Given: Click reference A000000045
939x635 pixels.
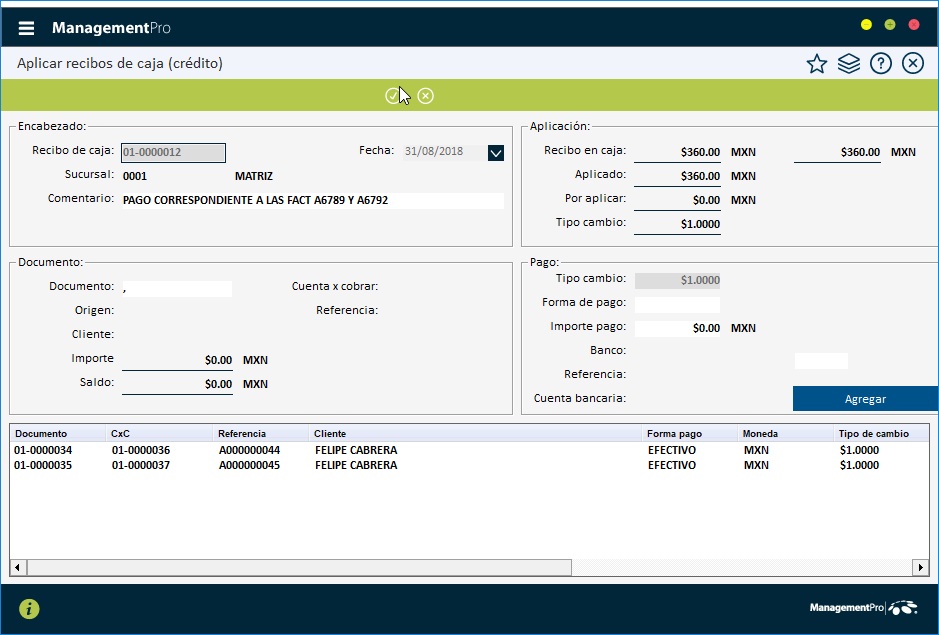Looking at the screenshot, I should click(249, 465).
